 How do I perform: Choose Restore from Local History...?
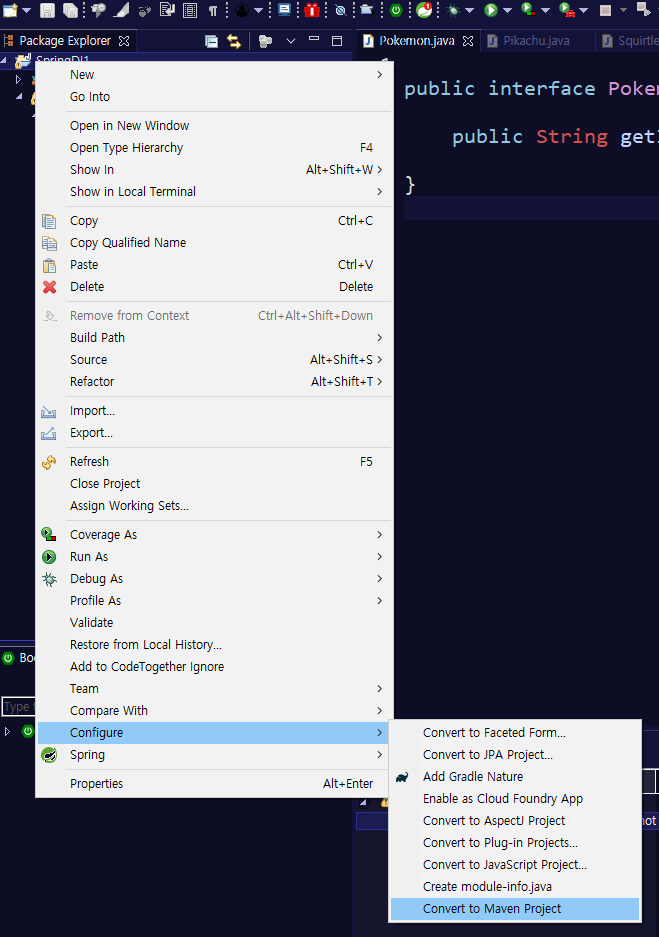215,645
